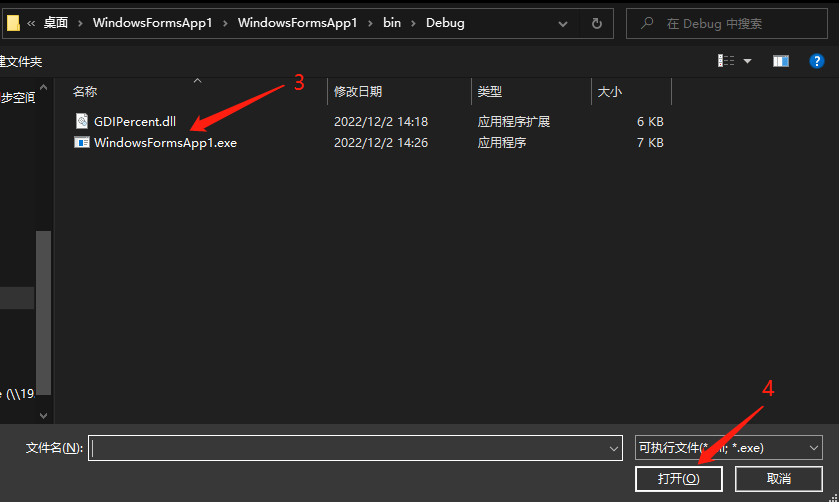Click the refresh button in the address bar
Screen dimensions: 839x502
pyautogui.click(x=597, y=24)
